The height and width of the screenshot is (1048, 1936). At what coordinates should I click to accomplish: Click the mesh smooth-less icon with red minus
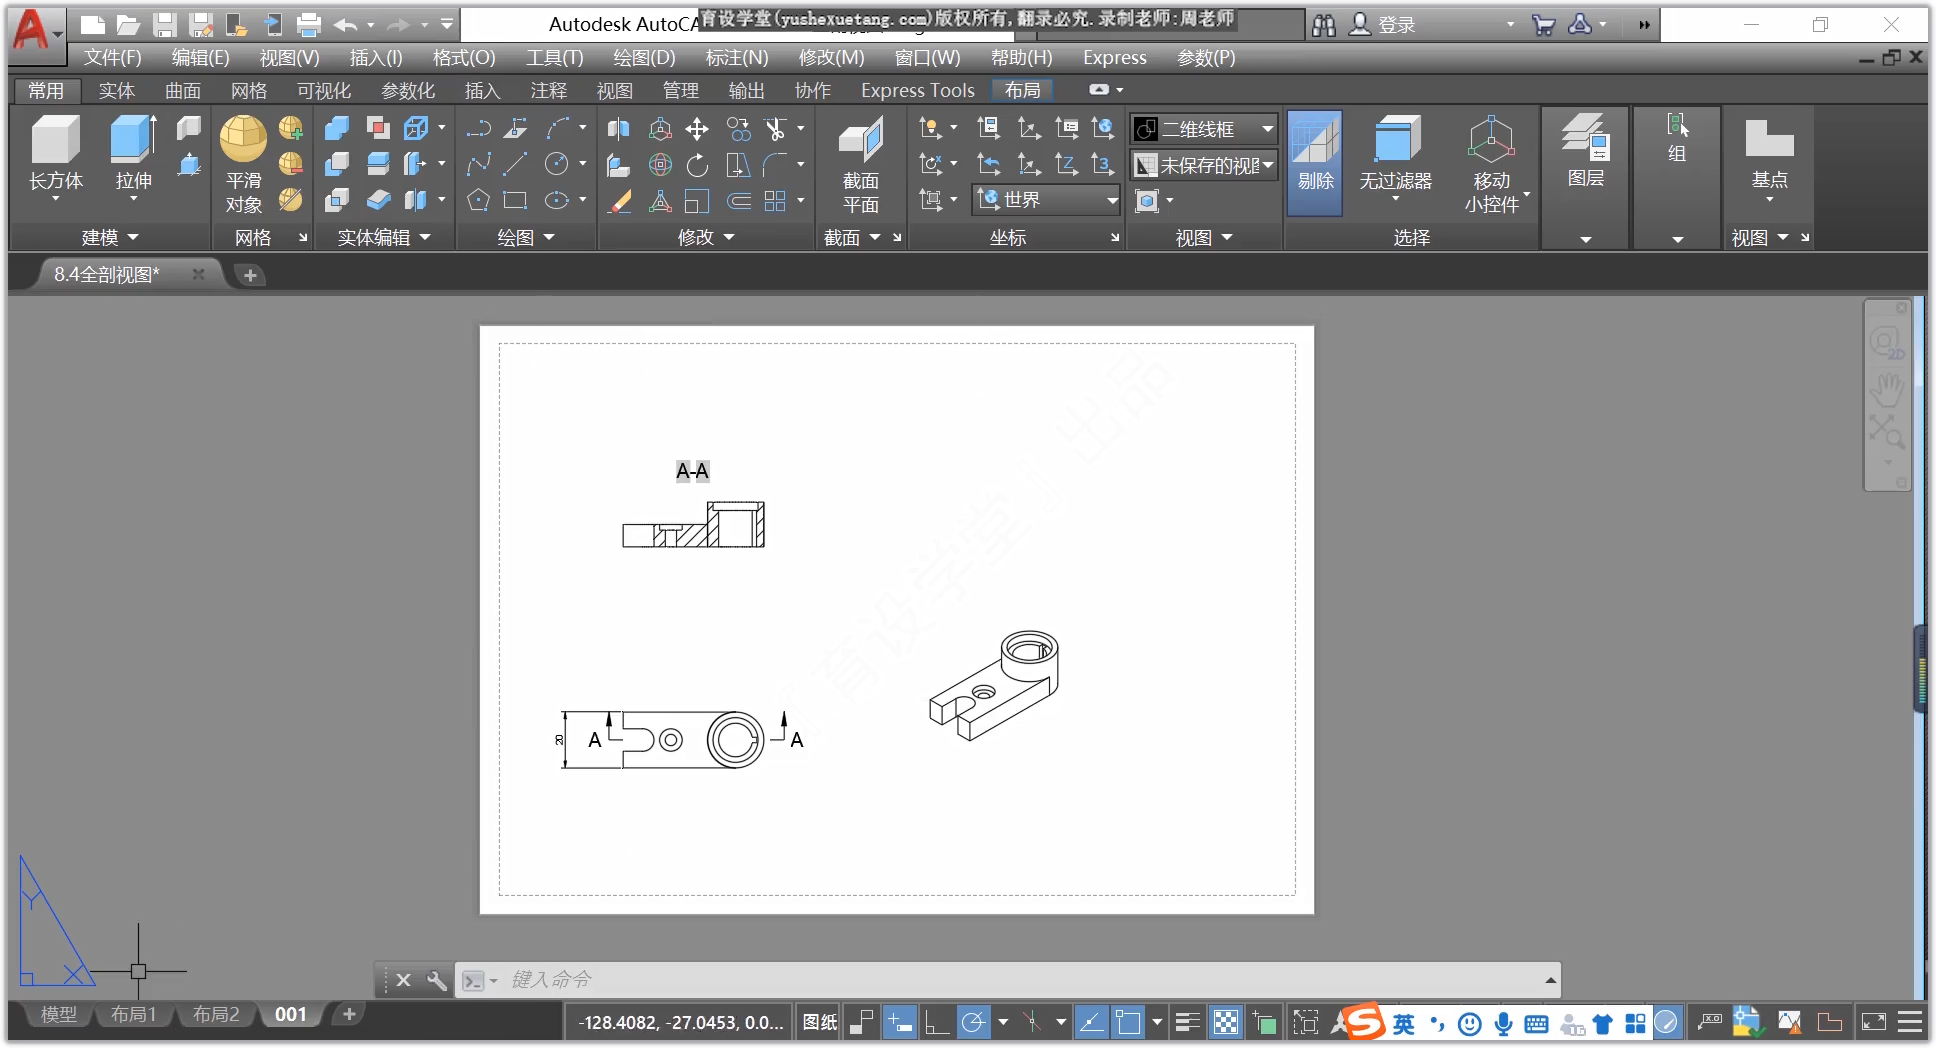[x=291, y=164]
